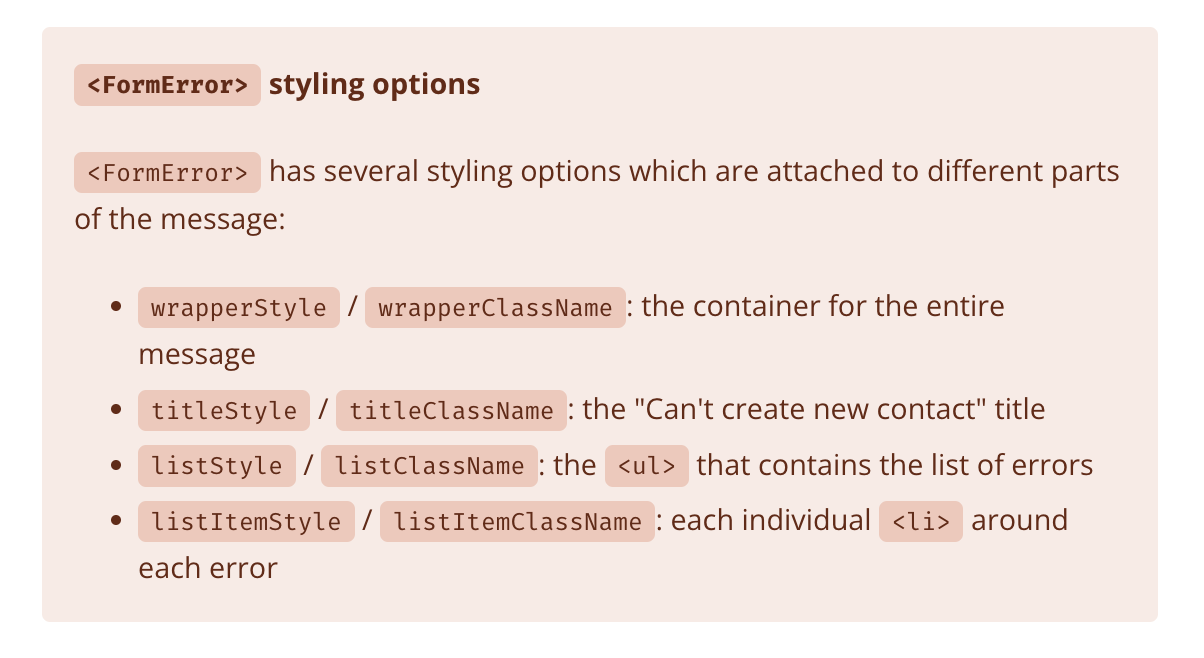This screenshot has width=1204, height=658.
Task: Click the "each error" text line
Action: [207, 568]
